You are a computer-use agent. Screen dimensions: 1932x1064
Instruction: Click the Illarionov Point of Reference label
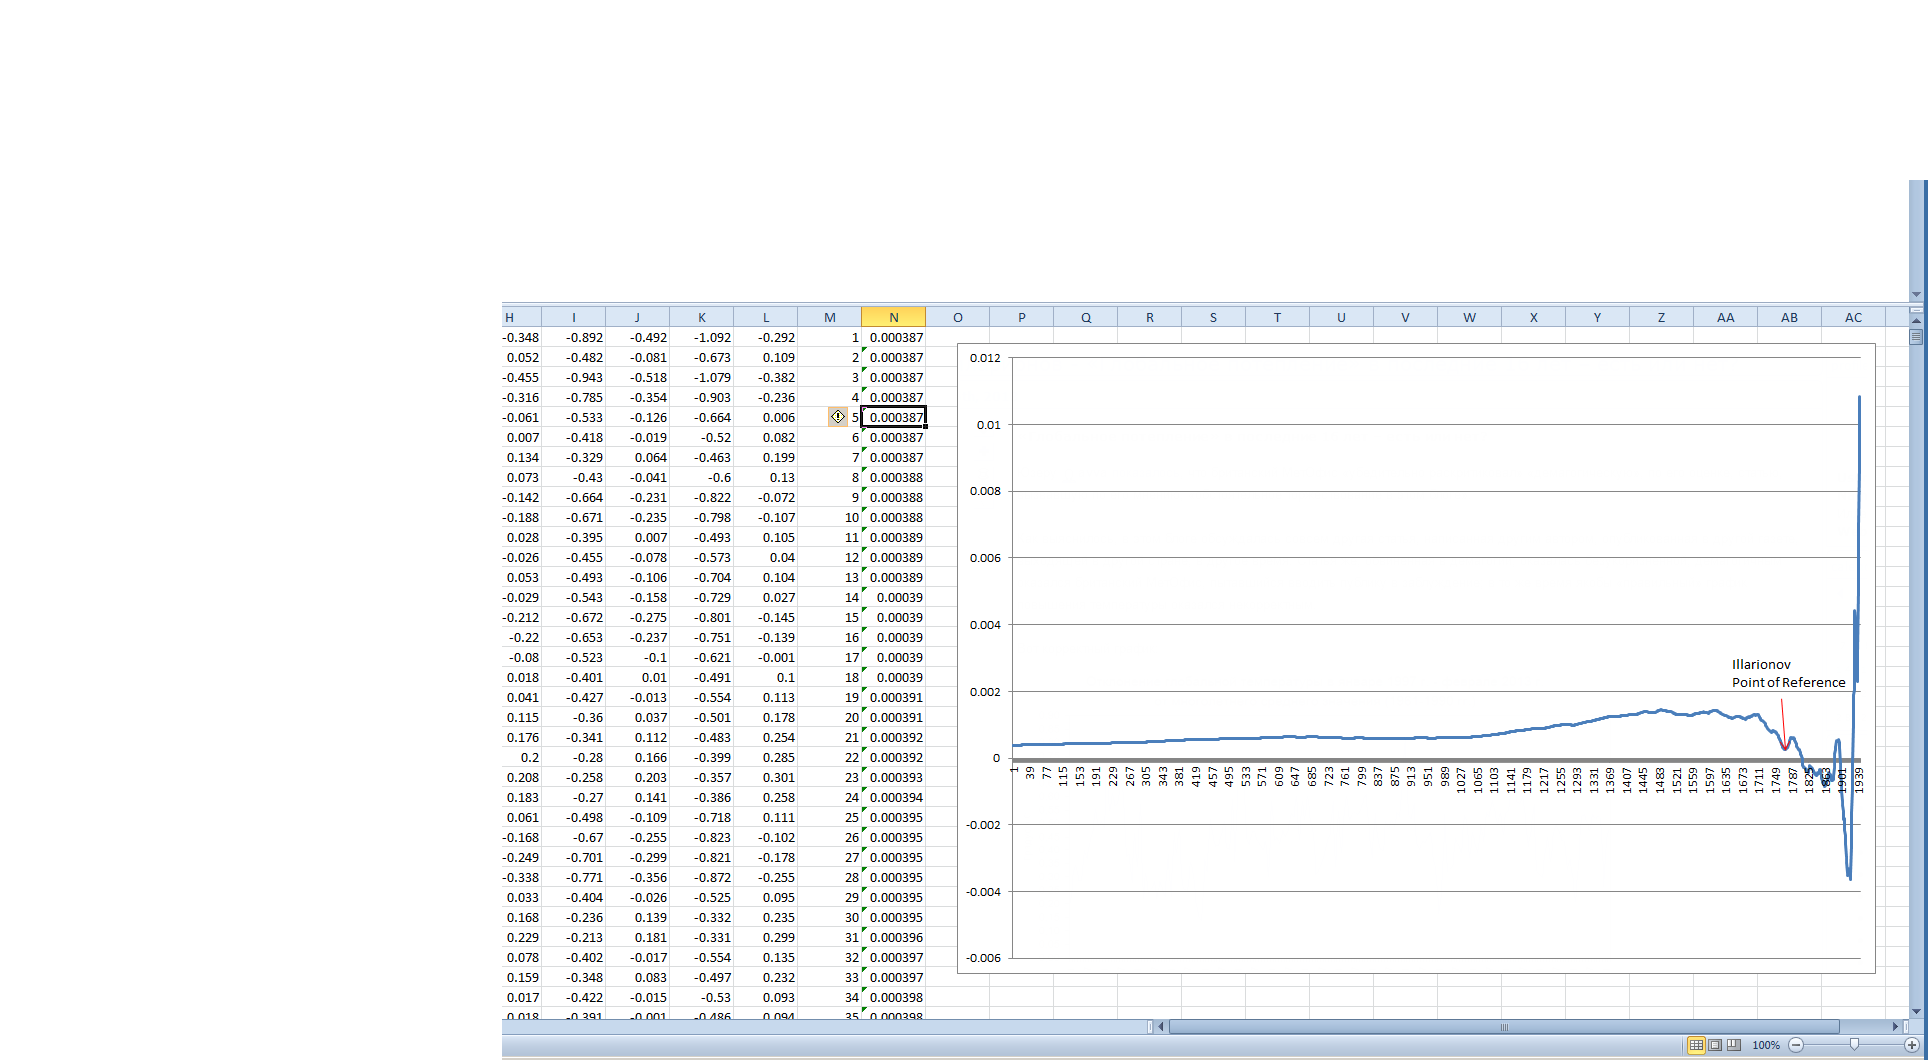[1788, 674]
